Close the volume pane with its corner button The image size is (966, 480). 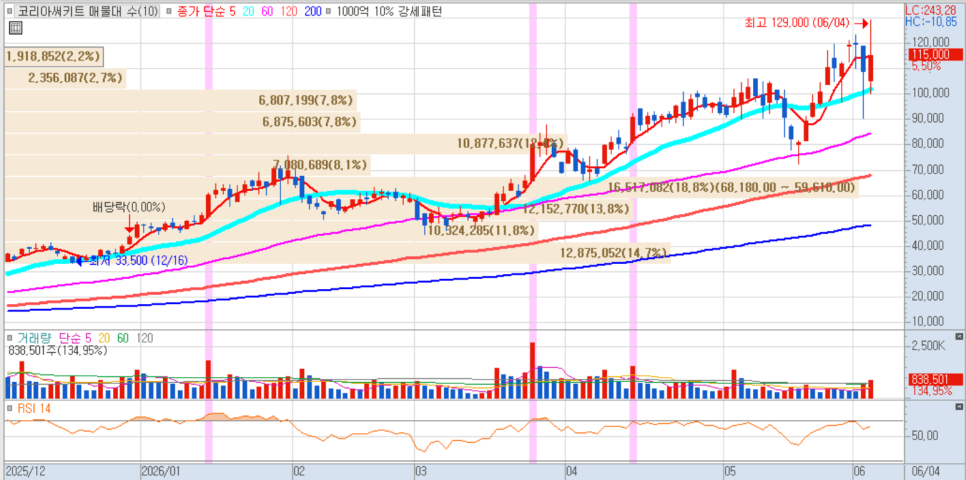pyautogui.click(x=959, y=336)
